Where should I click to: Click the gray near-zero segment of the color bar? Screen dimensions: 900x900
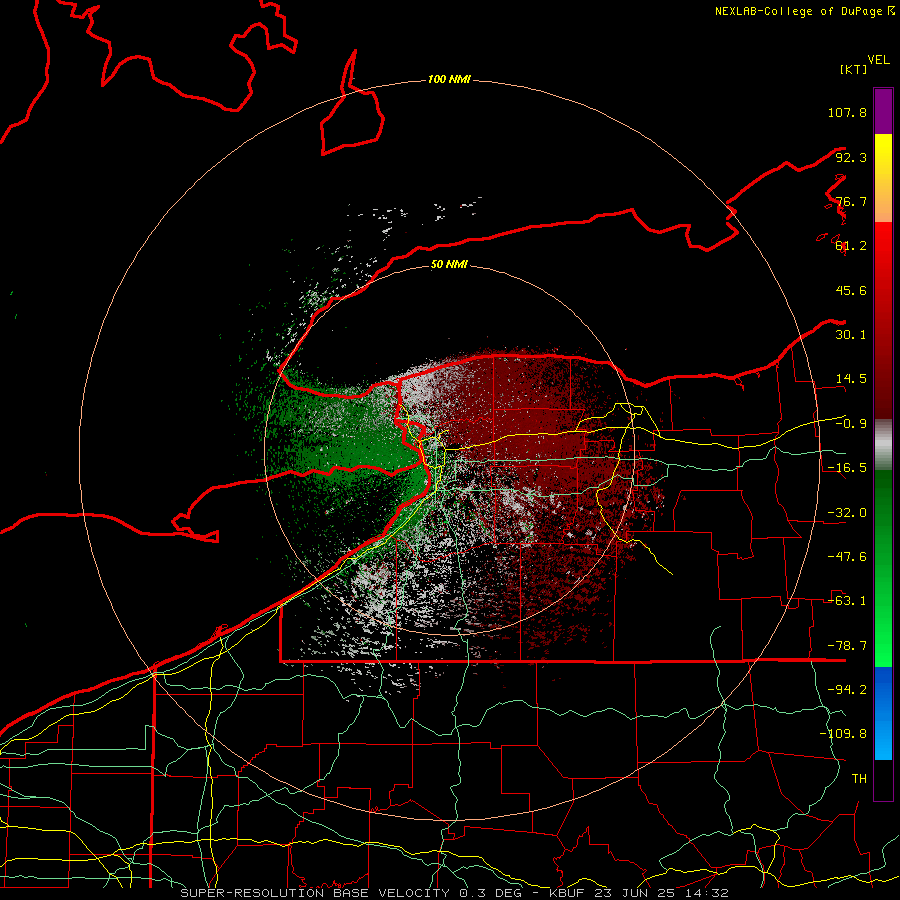883,444
